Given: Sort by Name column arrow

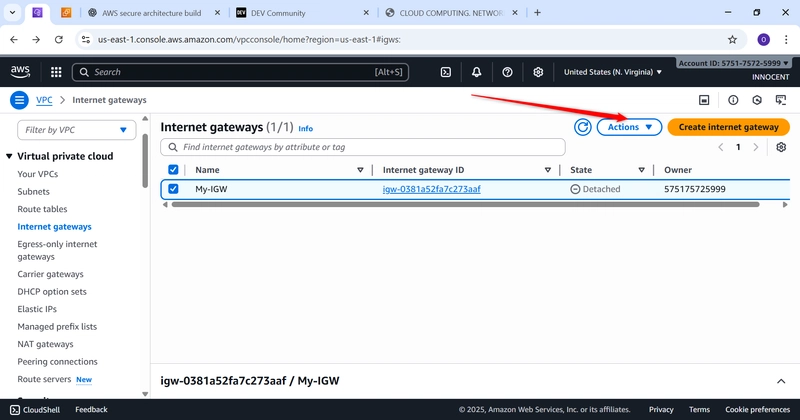Looking at the screenshot, I should [x=360, y=170].
